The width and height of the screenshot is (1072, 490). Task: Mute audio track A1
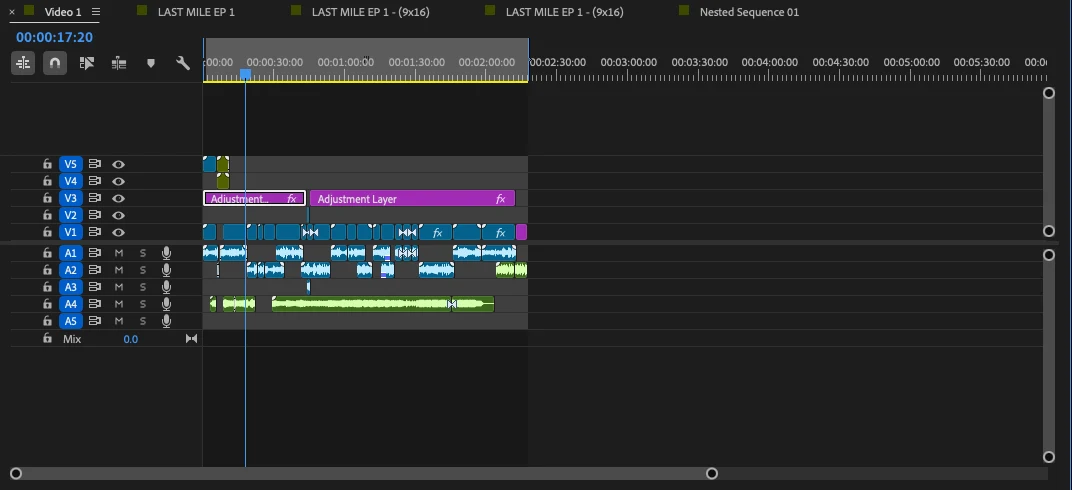119,253
